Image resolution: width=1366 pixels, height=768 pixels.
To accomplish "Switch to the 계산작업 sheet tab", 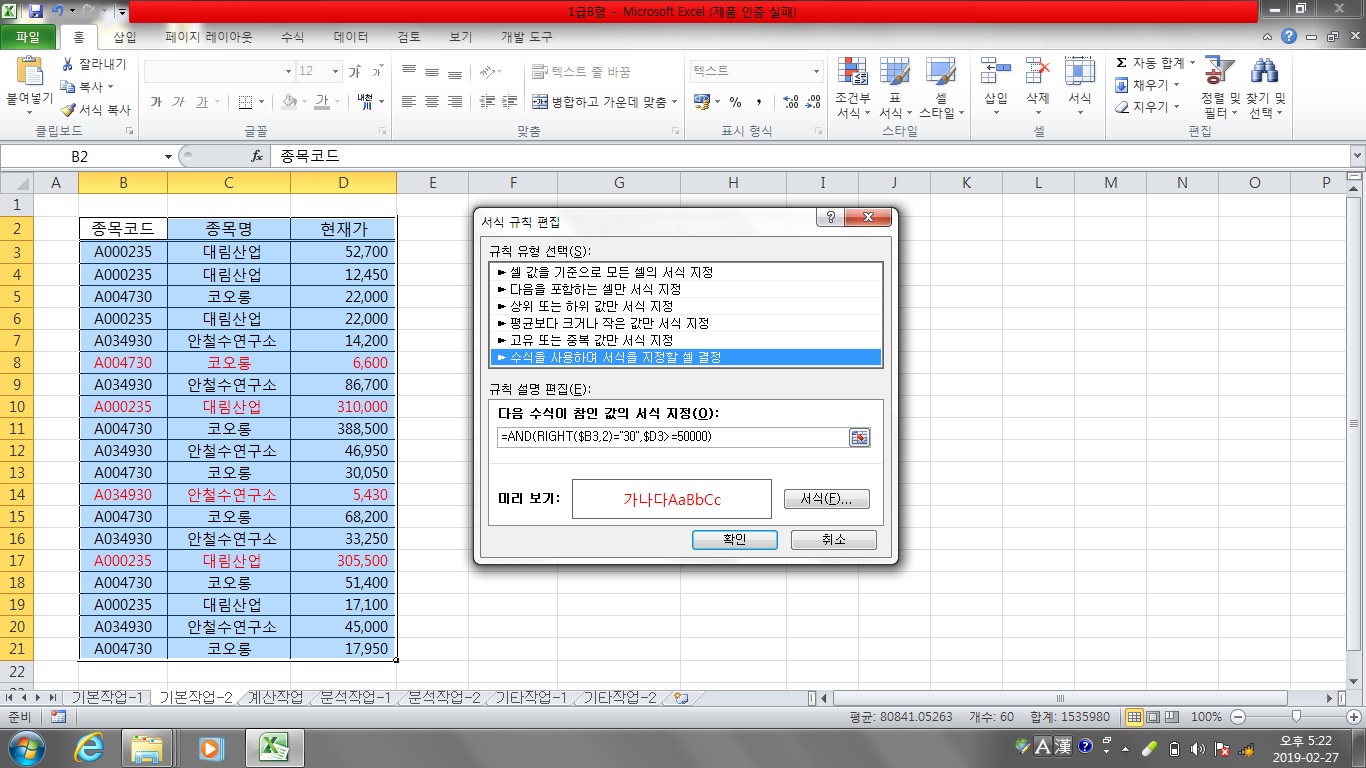I will click(x=275, y=698).
